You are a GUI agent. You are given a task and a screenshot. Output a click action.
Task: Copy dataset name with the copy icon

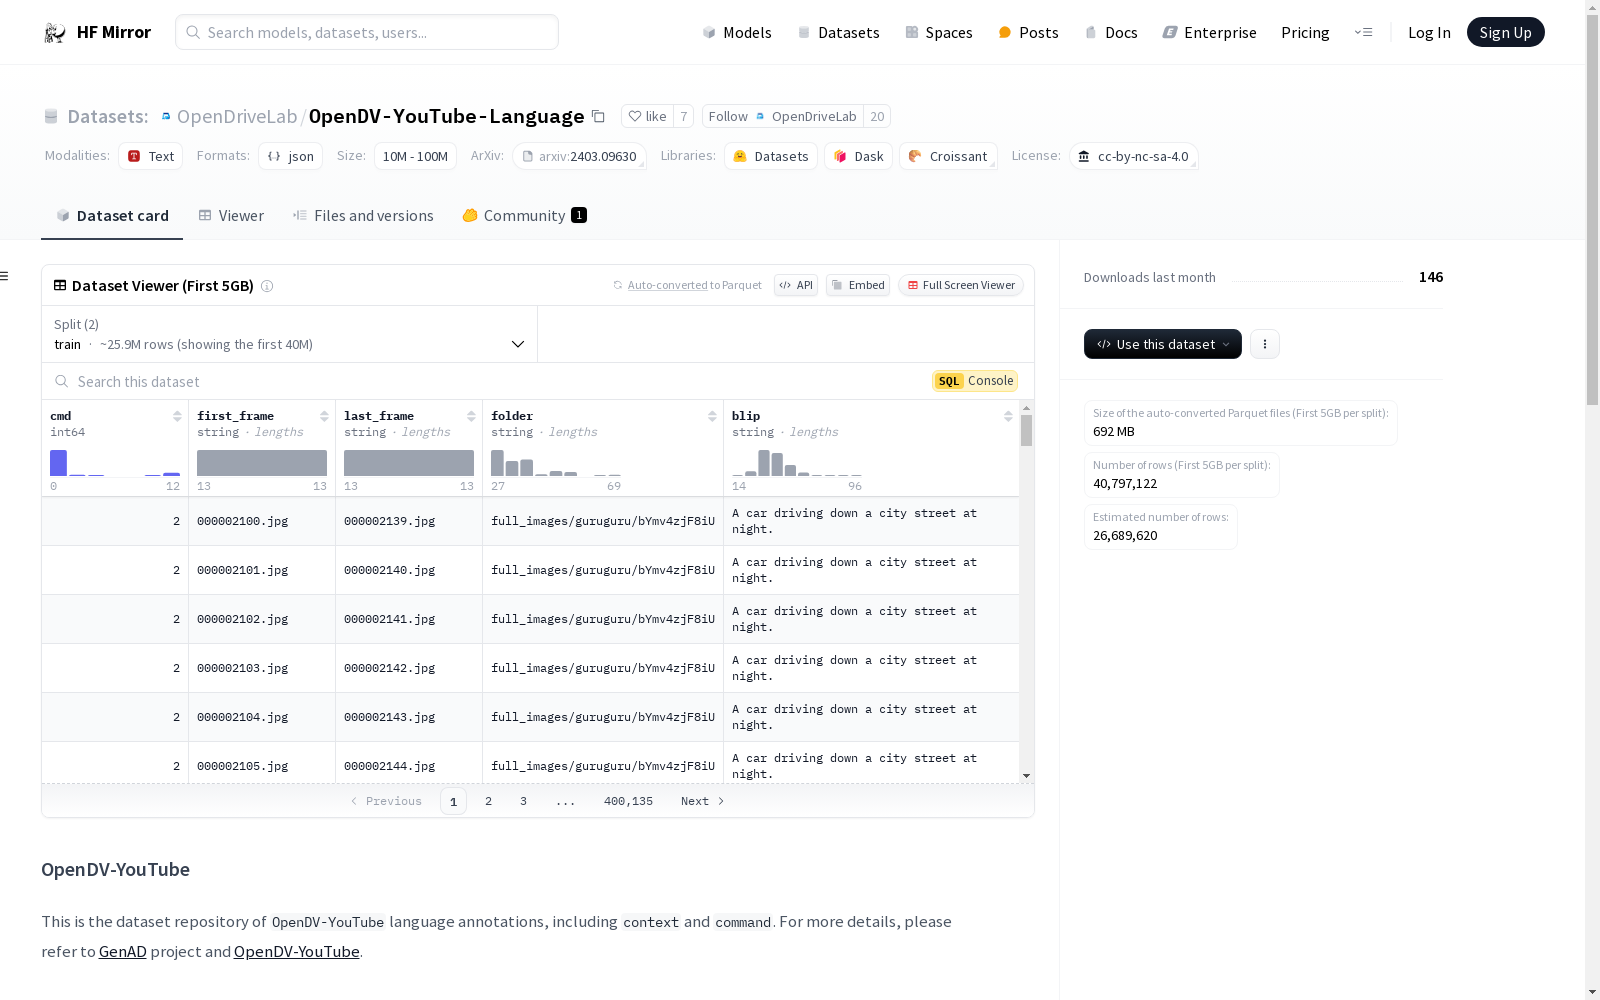point(598,116)
